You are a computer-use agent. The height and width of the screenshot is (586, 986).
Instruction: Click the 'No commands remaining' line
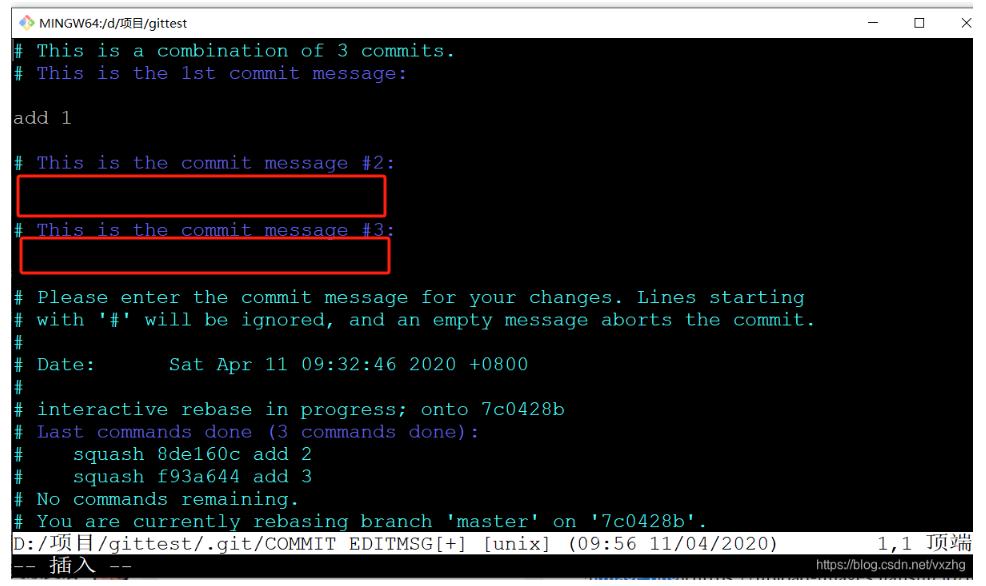coord(156,499)
